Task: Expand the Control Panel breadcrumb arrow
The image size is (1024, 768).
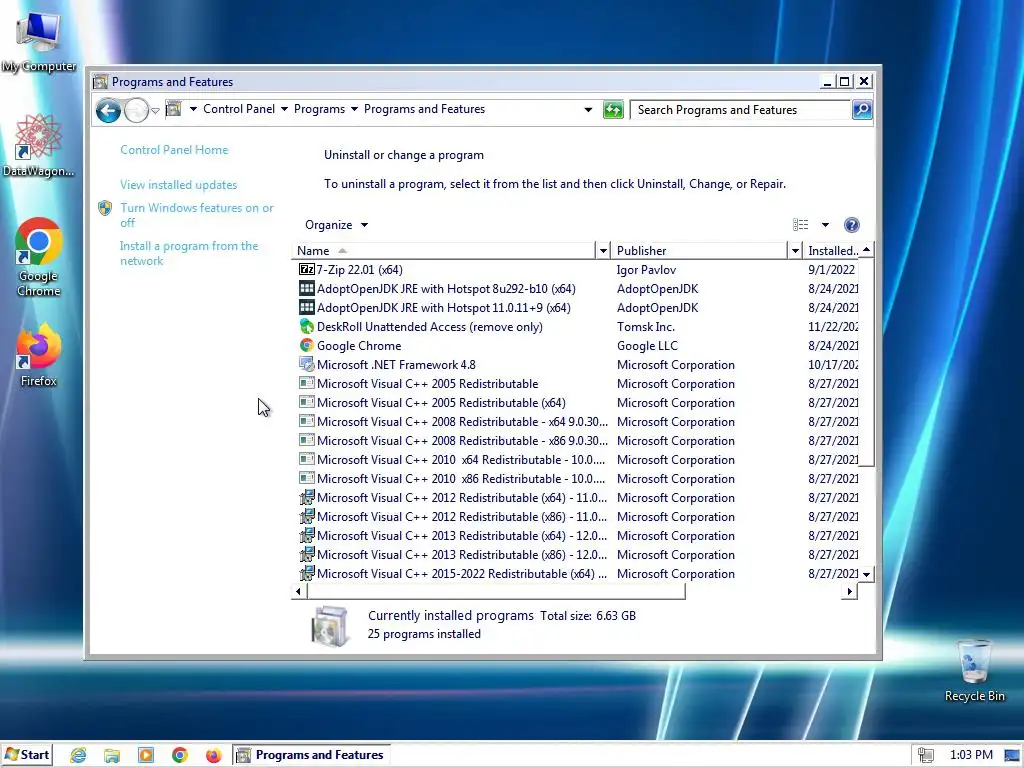Action: [x=284, y=109]
